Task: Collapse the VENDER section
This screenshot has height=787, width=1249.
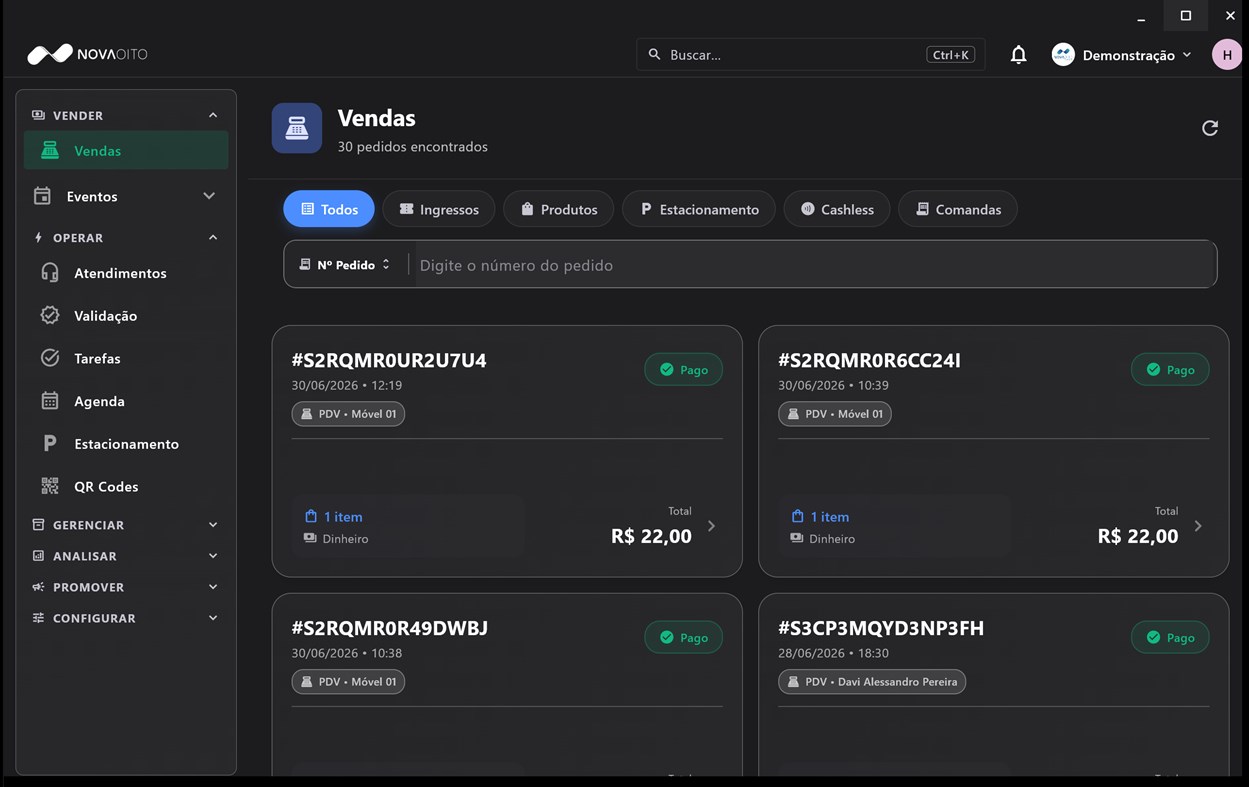Action: click(213, 115)
